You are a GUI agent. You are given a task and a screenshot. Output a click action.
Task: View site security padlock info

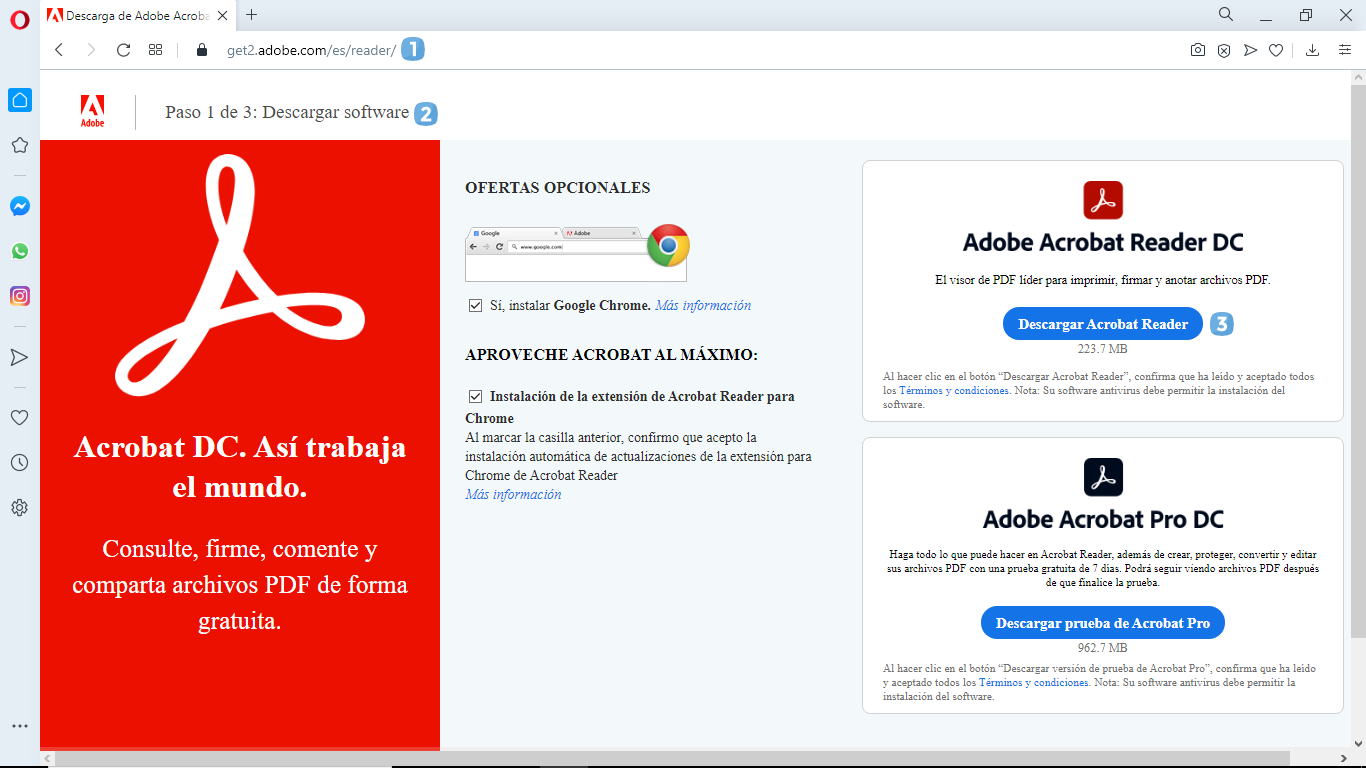point(201,50)
